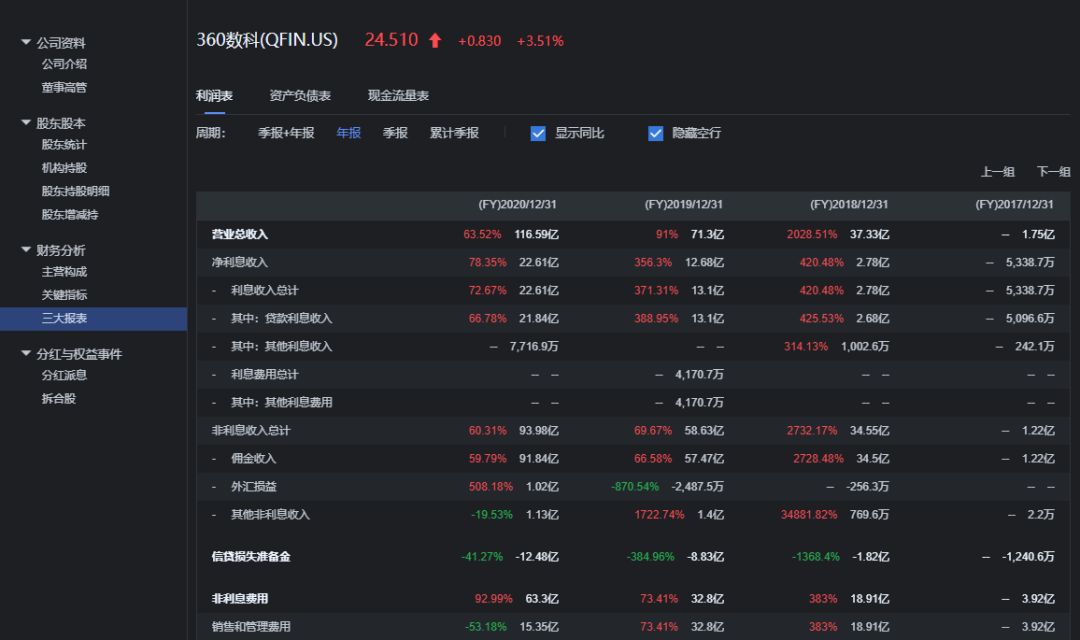
Task: Click the -870.54% 外汇损益 value
Action: (635, 486)
